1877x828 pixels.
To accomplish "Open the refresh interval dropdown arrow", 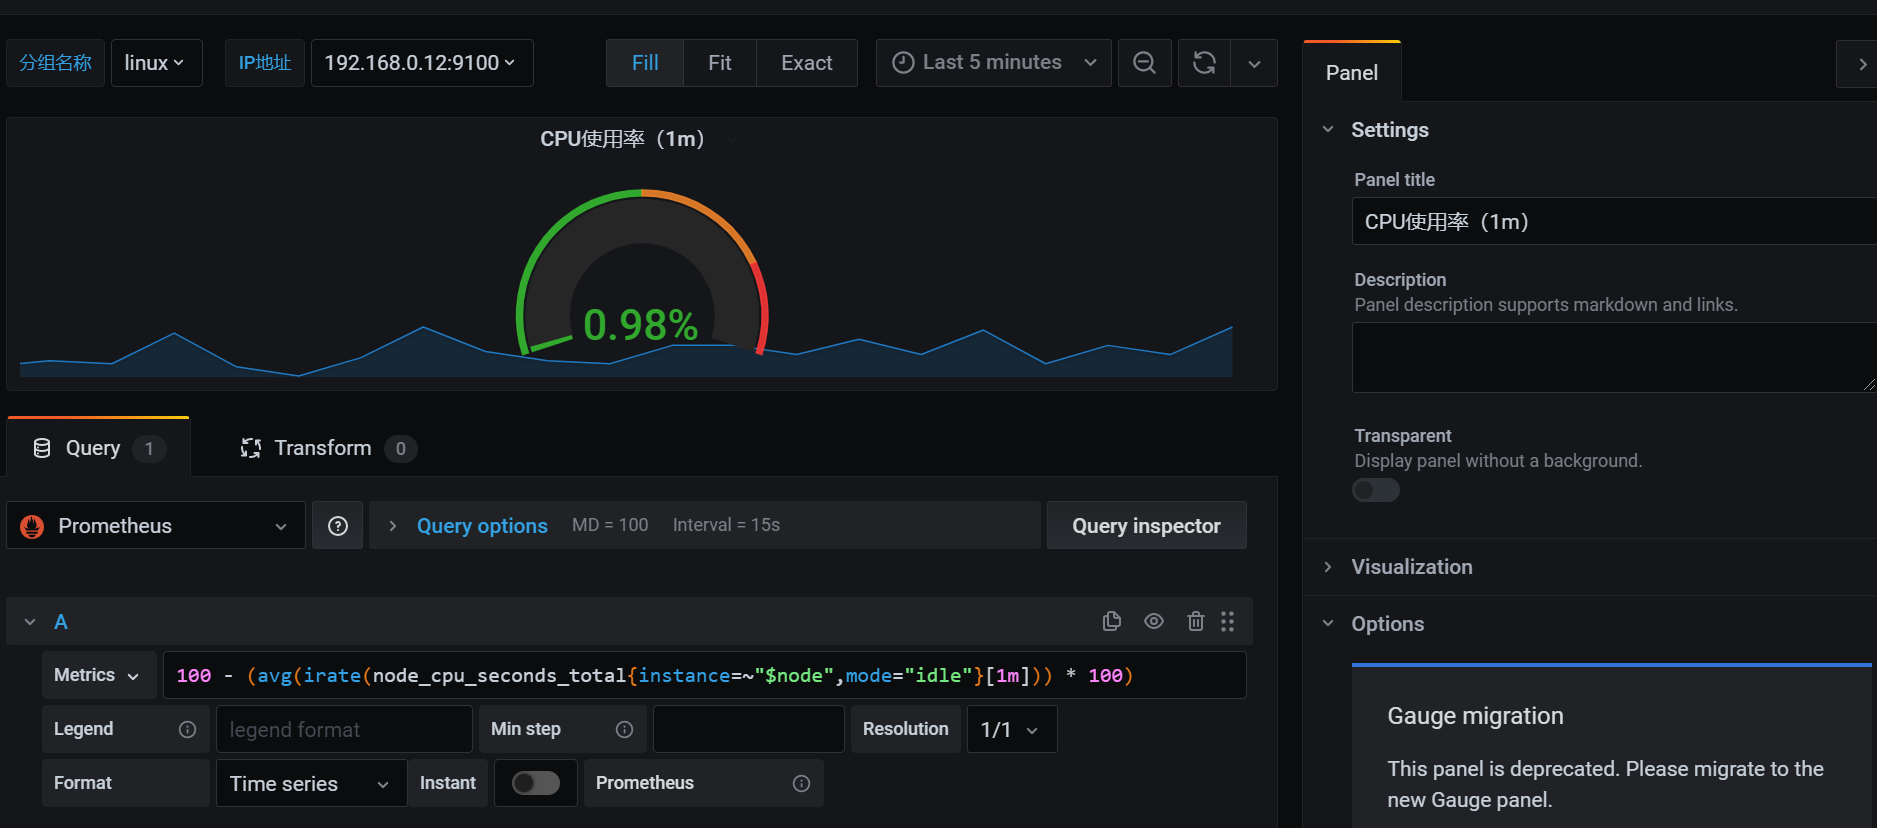I will coord(1254,63).
